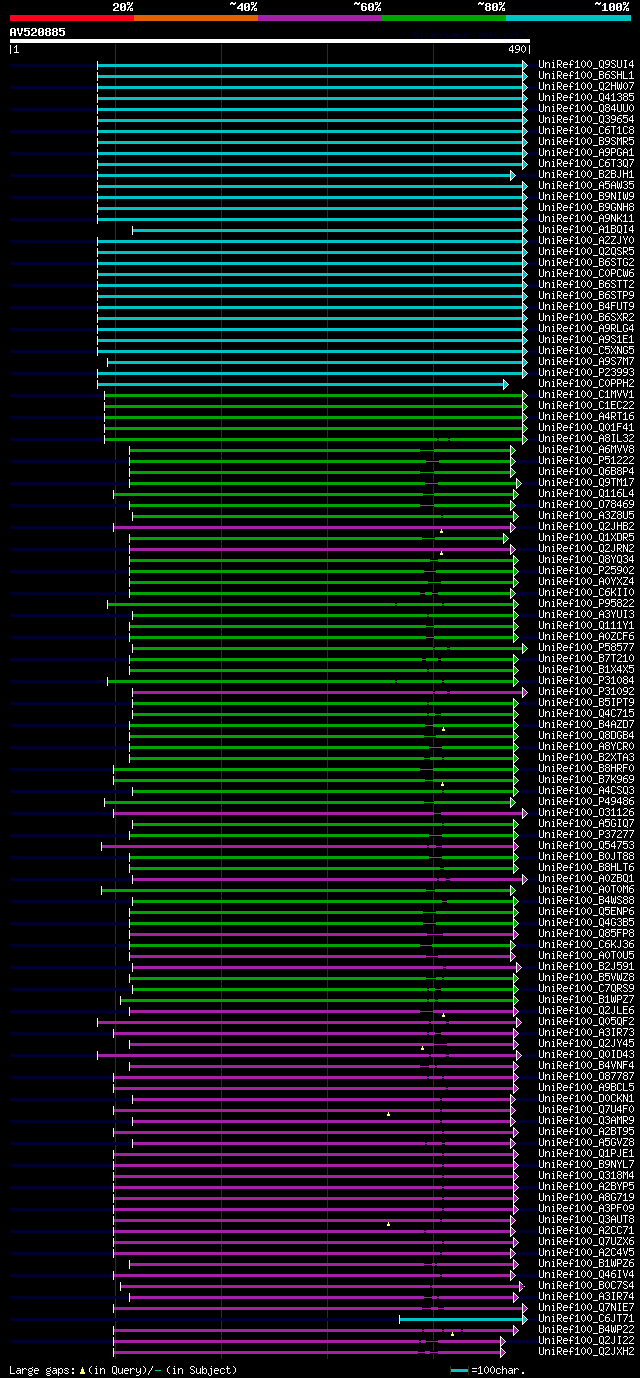Select the AV520885 query name

pos(38,32)
